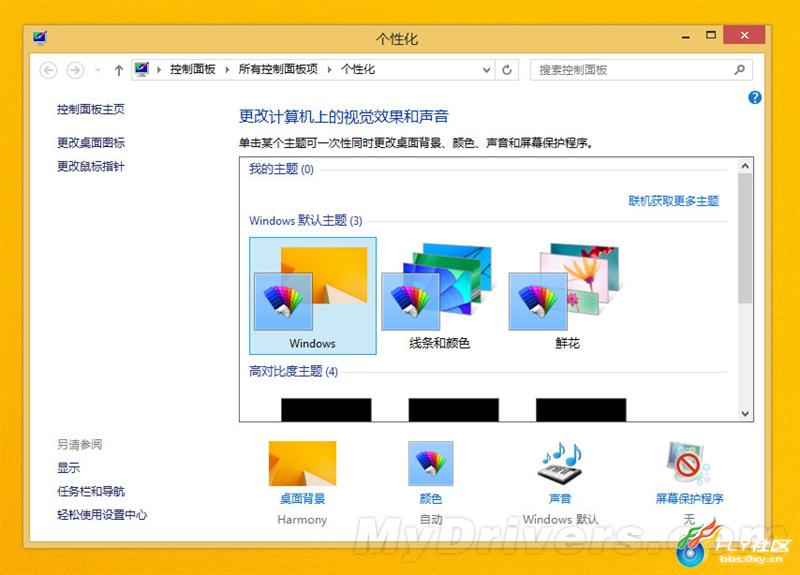
Task: Expand the chevron after 所有控制面板项
Action: pos(330,70)
